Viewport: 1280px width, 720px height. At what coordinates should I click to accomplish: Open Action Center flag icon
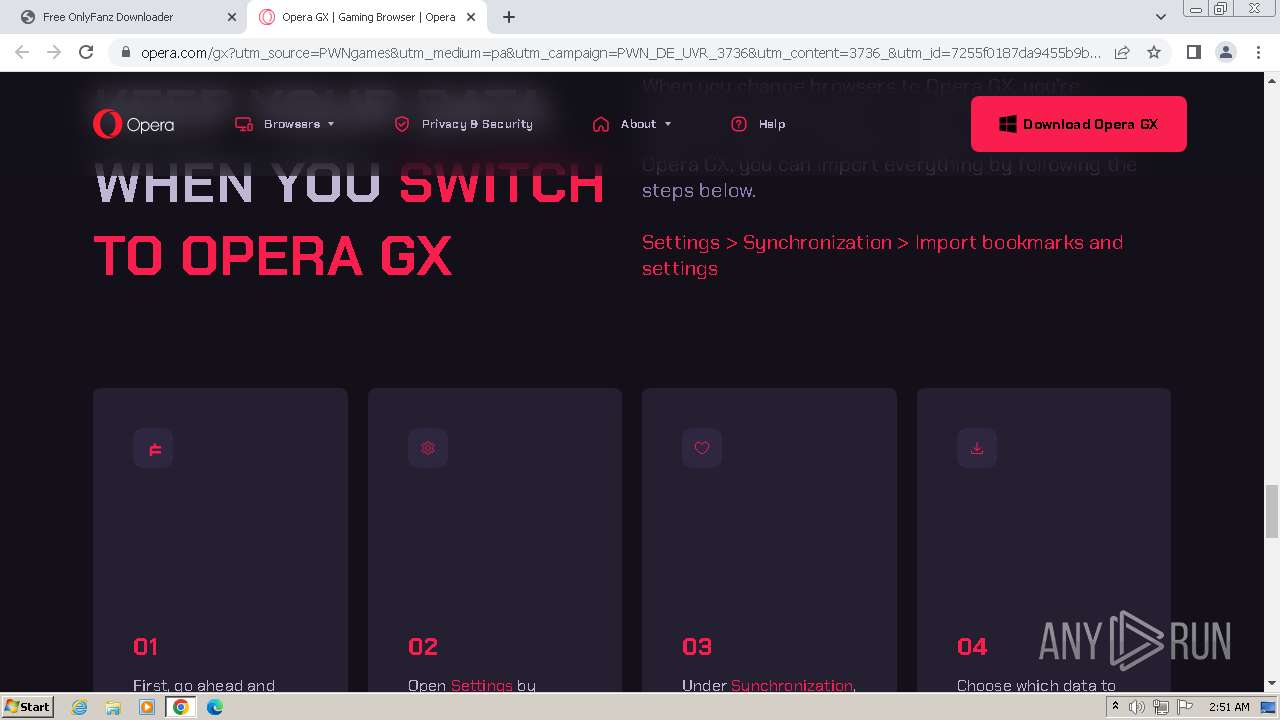[x=1184, y=707]
